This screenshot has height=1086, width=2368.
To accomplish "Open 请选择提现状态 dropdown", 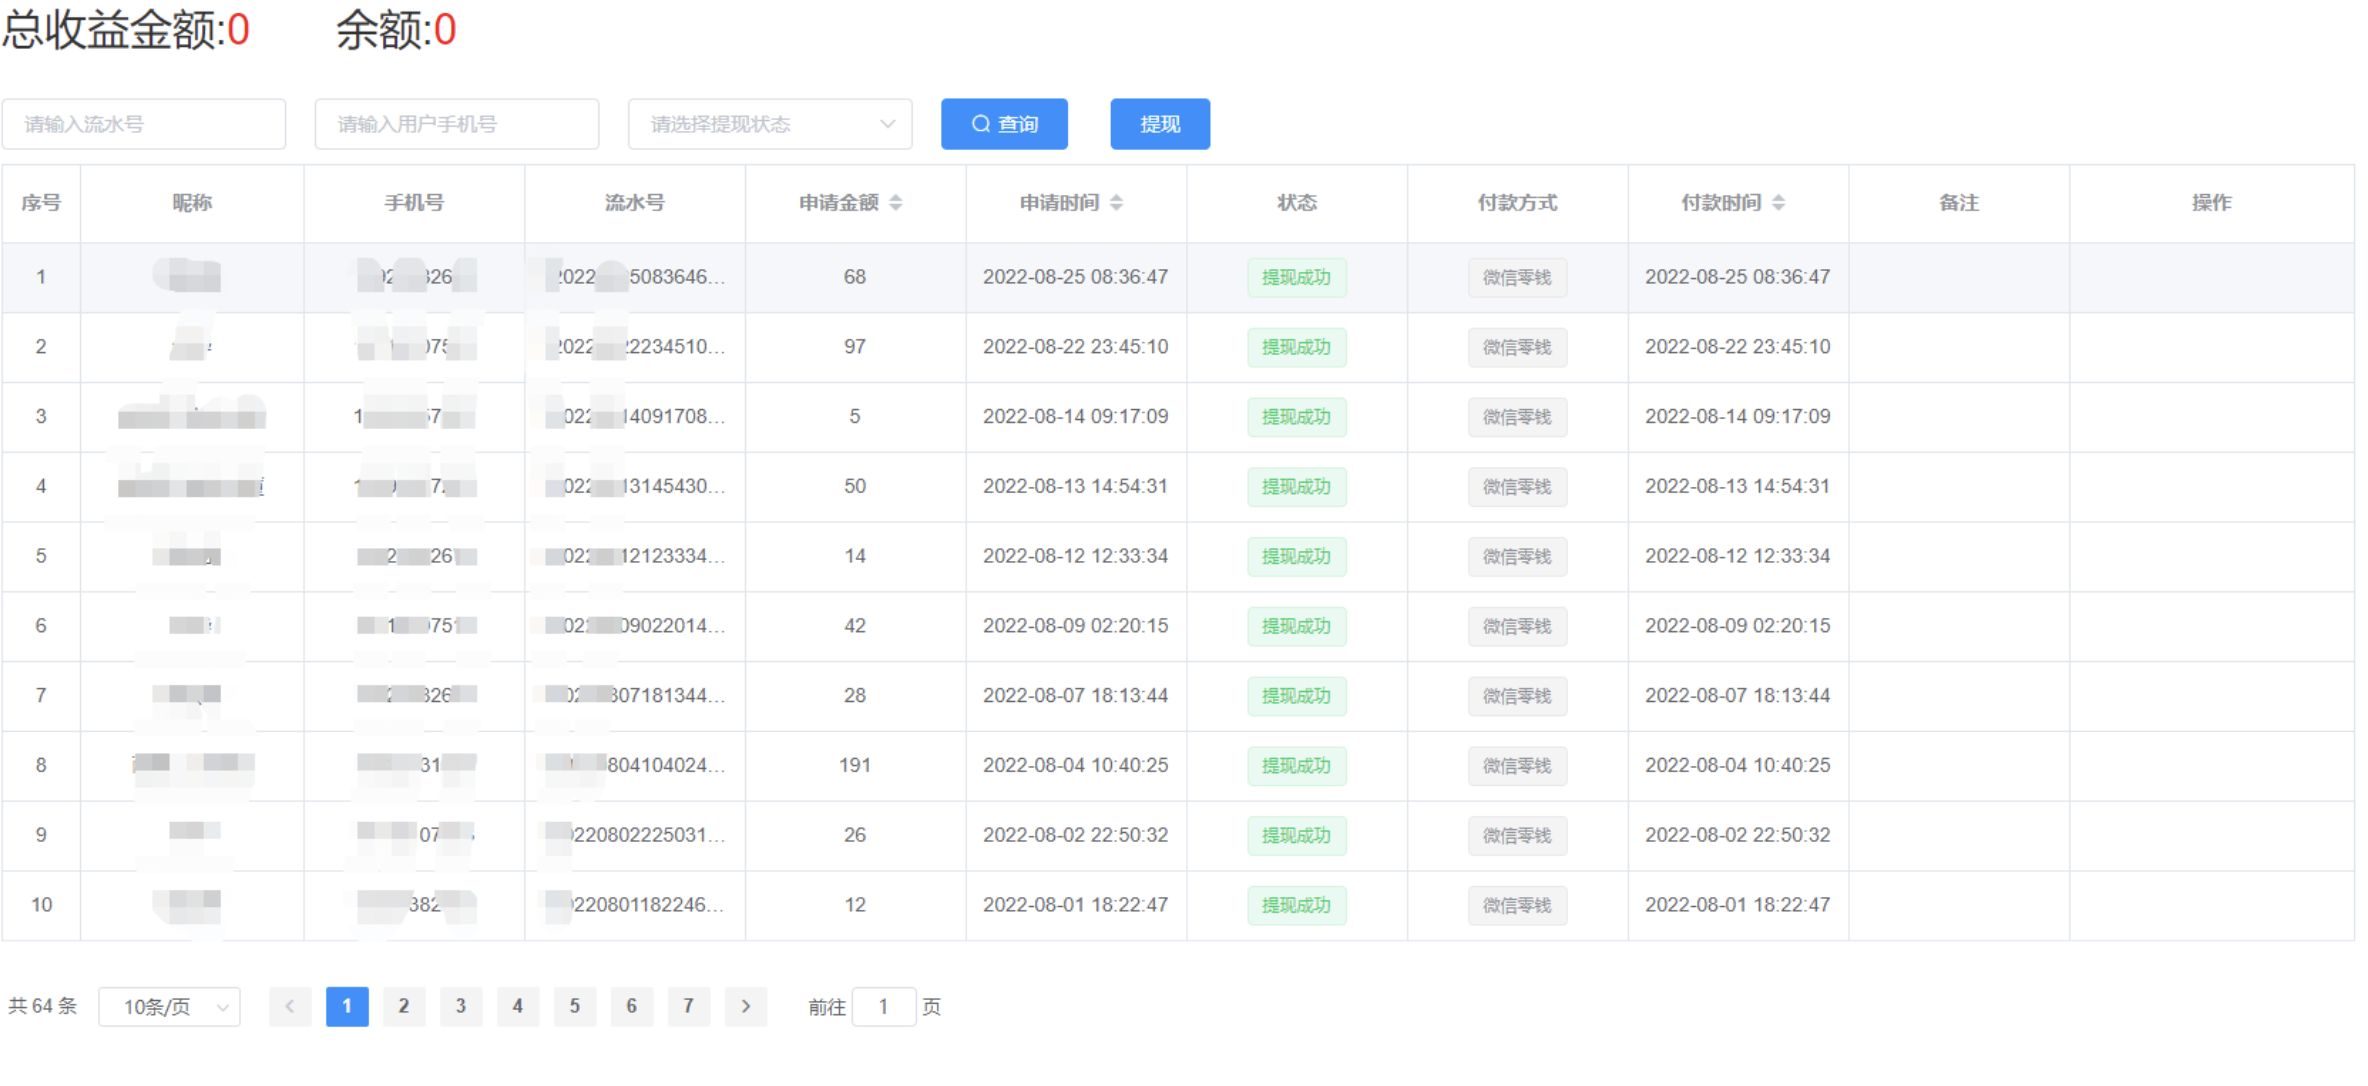I will (x=770, y=124).
